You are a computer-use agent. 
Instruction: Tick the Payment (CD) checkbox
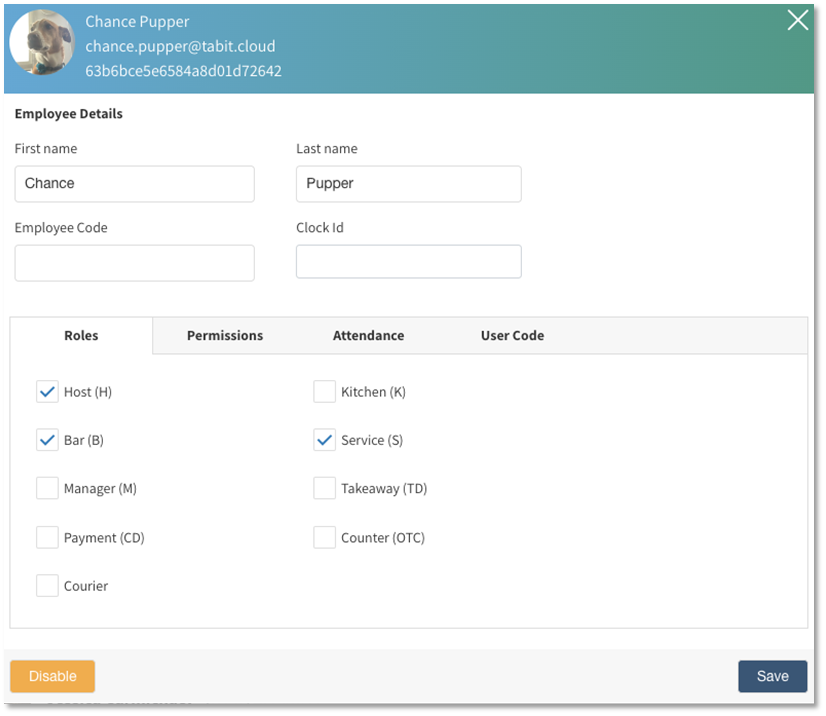pos(47,538)
